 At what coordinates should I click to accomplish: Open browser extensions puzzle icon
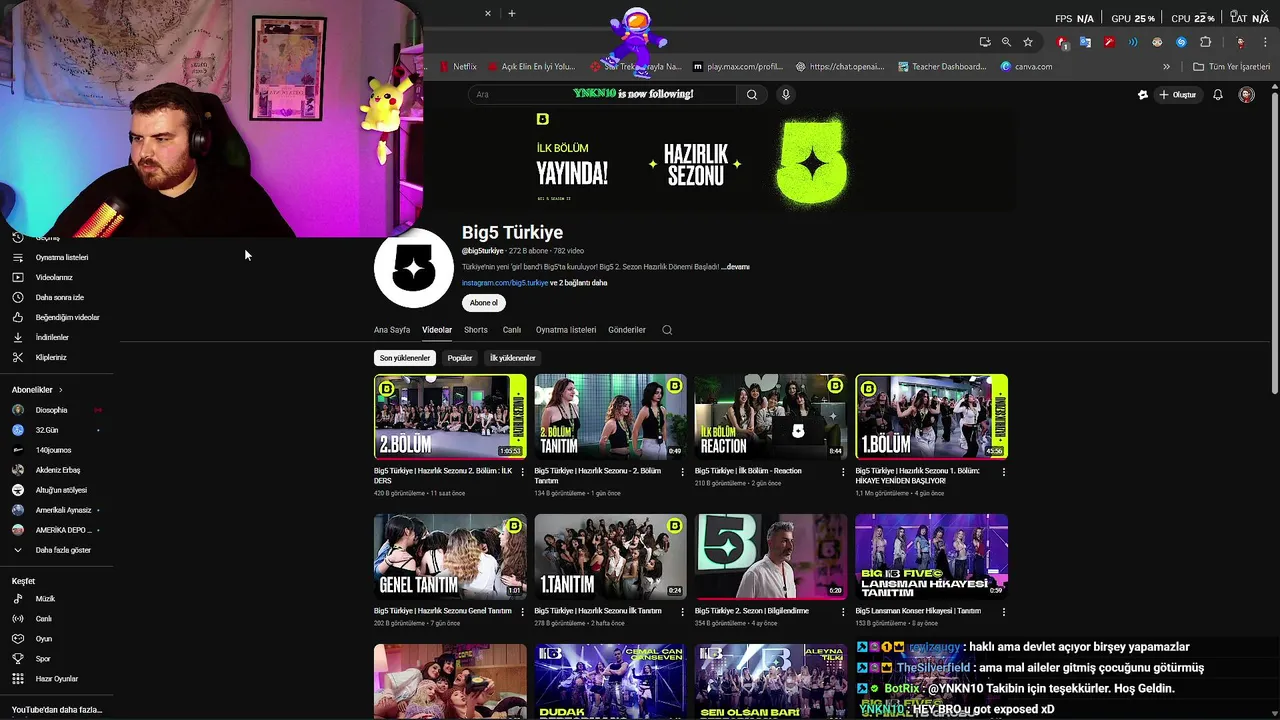click(x=1205, y=42)
